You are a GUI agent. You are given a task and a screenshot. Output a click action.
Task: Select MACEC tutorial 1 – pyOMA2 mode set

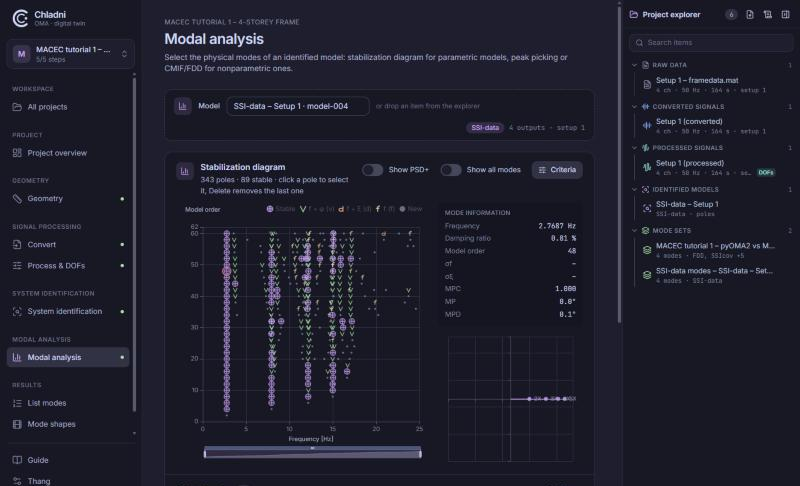point(714,250)
